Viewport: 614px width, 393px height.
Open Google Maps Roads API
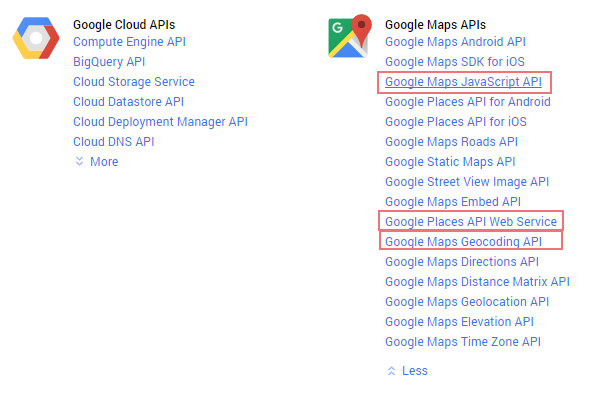pyautogui.click(x=451, y=142)
